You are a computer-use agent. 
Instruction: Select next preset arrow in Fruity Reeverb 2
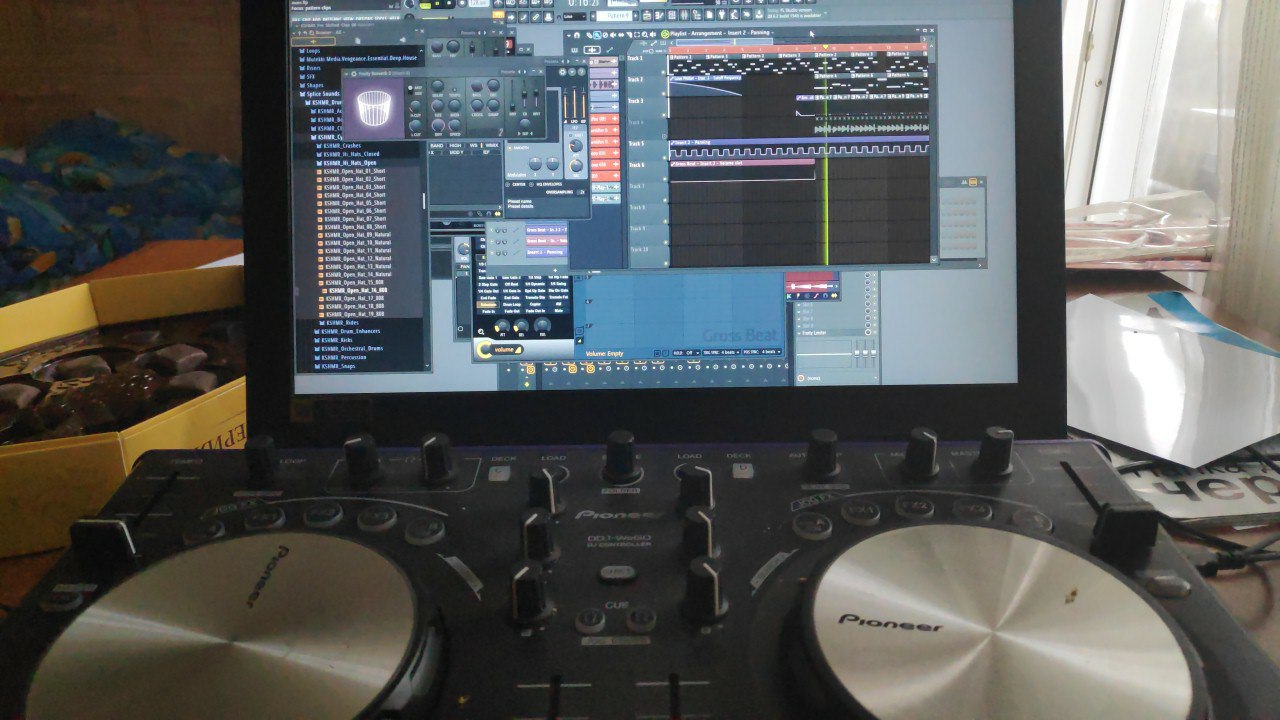pyautogui.click(x=525, y=72)
